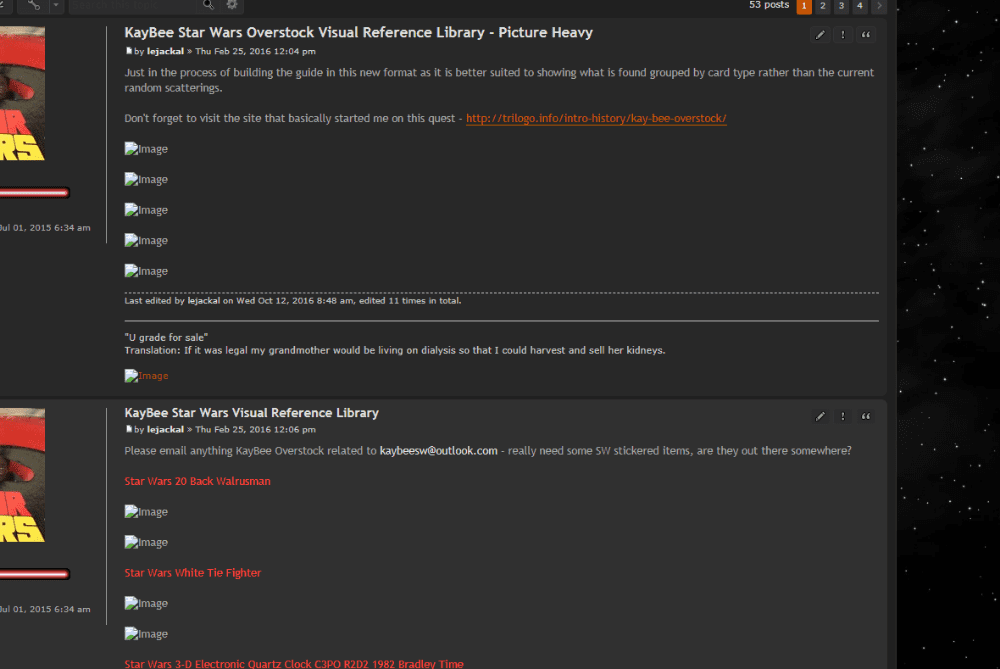Click the 3-D Electronic Quartz Clock heading
This screenshot has width=1000, height=669.
click(x=294, y=664)
